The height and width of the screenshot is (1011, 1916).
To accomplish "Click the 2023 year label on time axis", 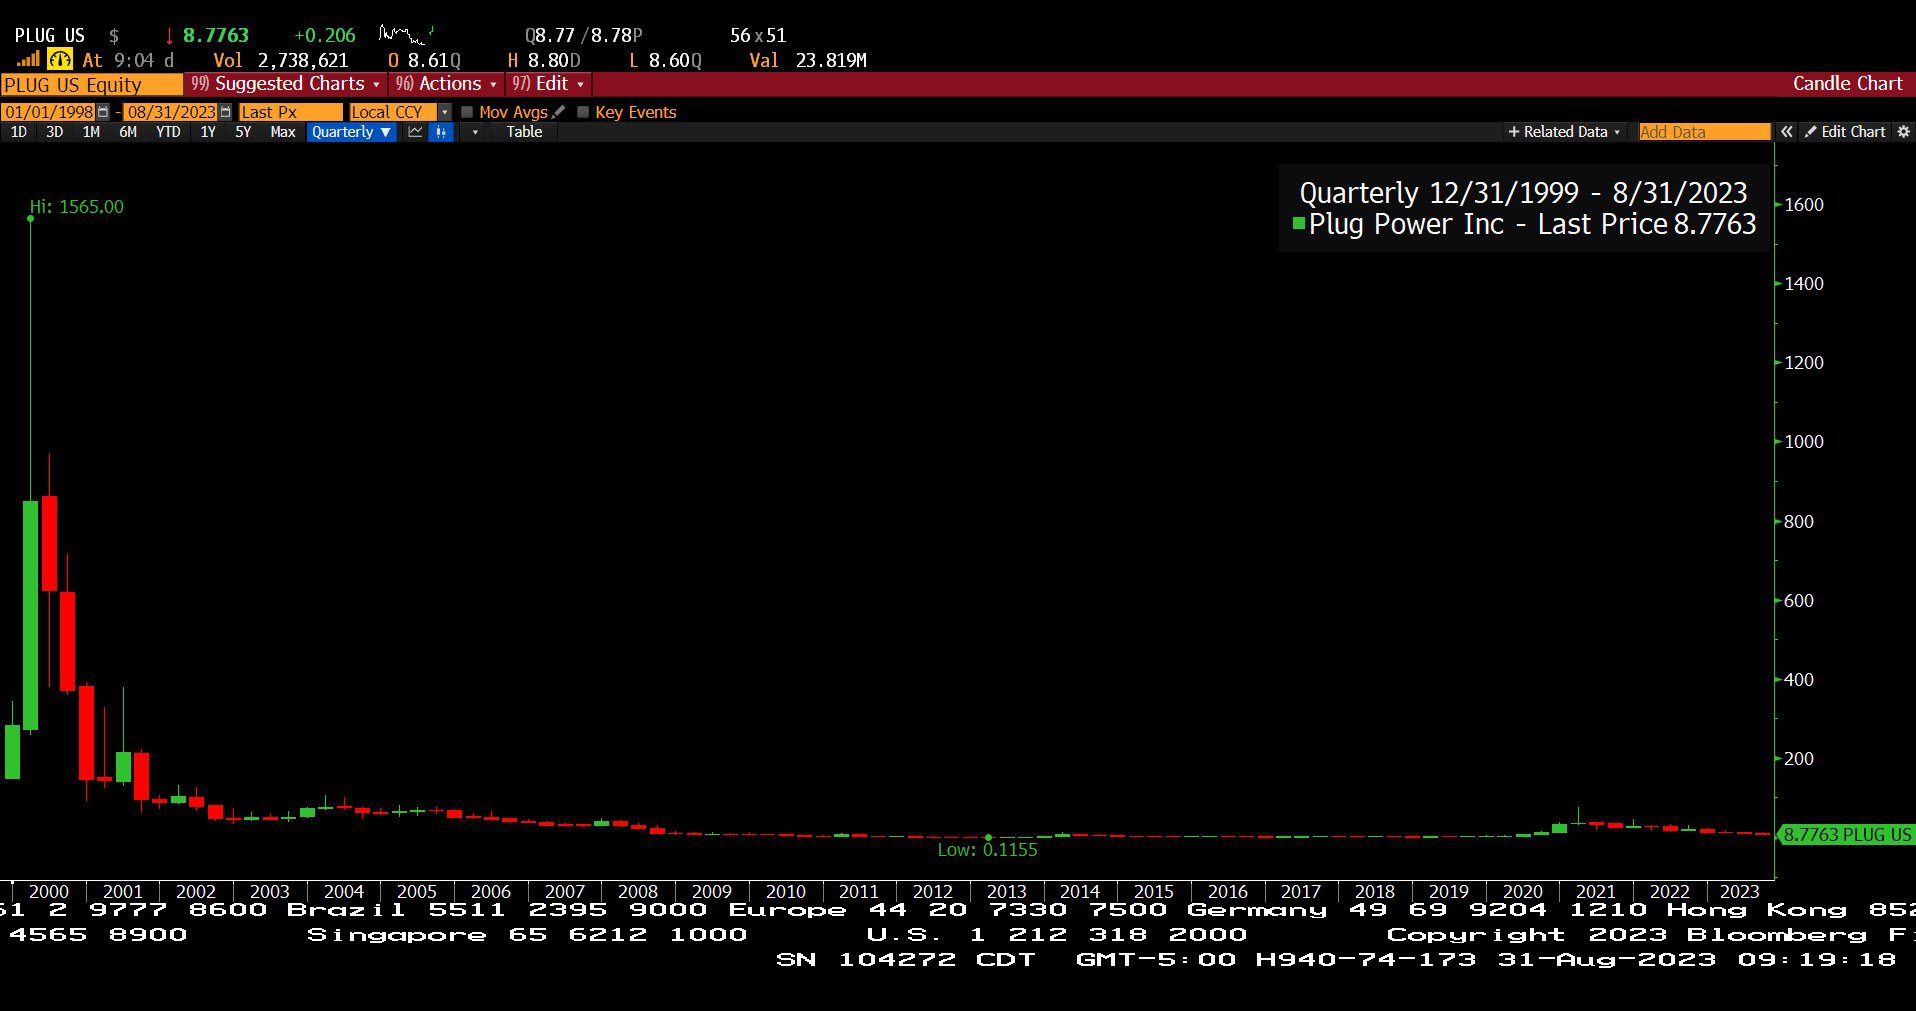I will pos(1739,891).
